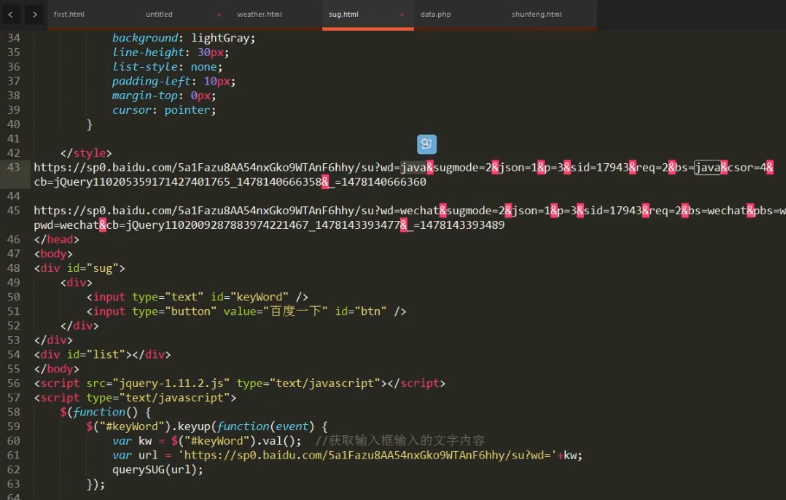Switch to the untitled tab
The height and width of the screenshot is (500, 786).
pos(159,15)
